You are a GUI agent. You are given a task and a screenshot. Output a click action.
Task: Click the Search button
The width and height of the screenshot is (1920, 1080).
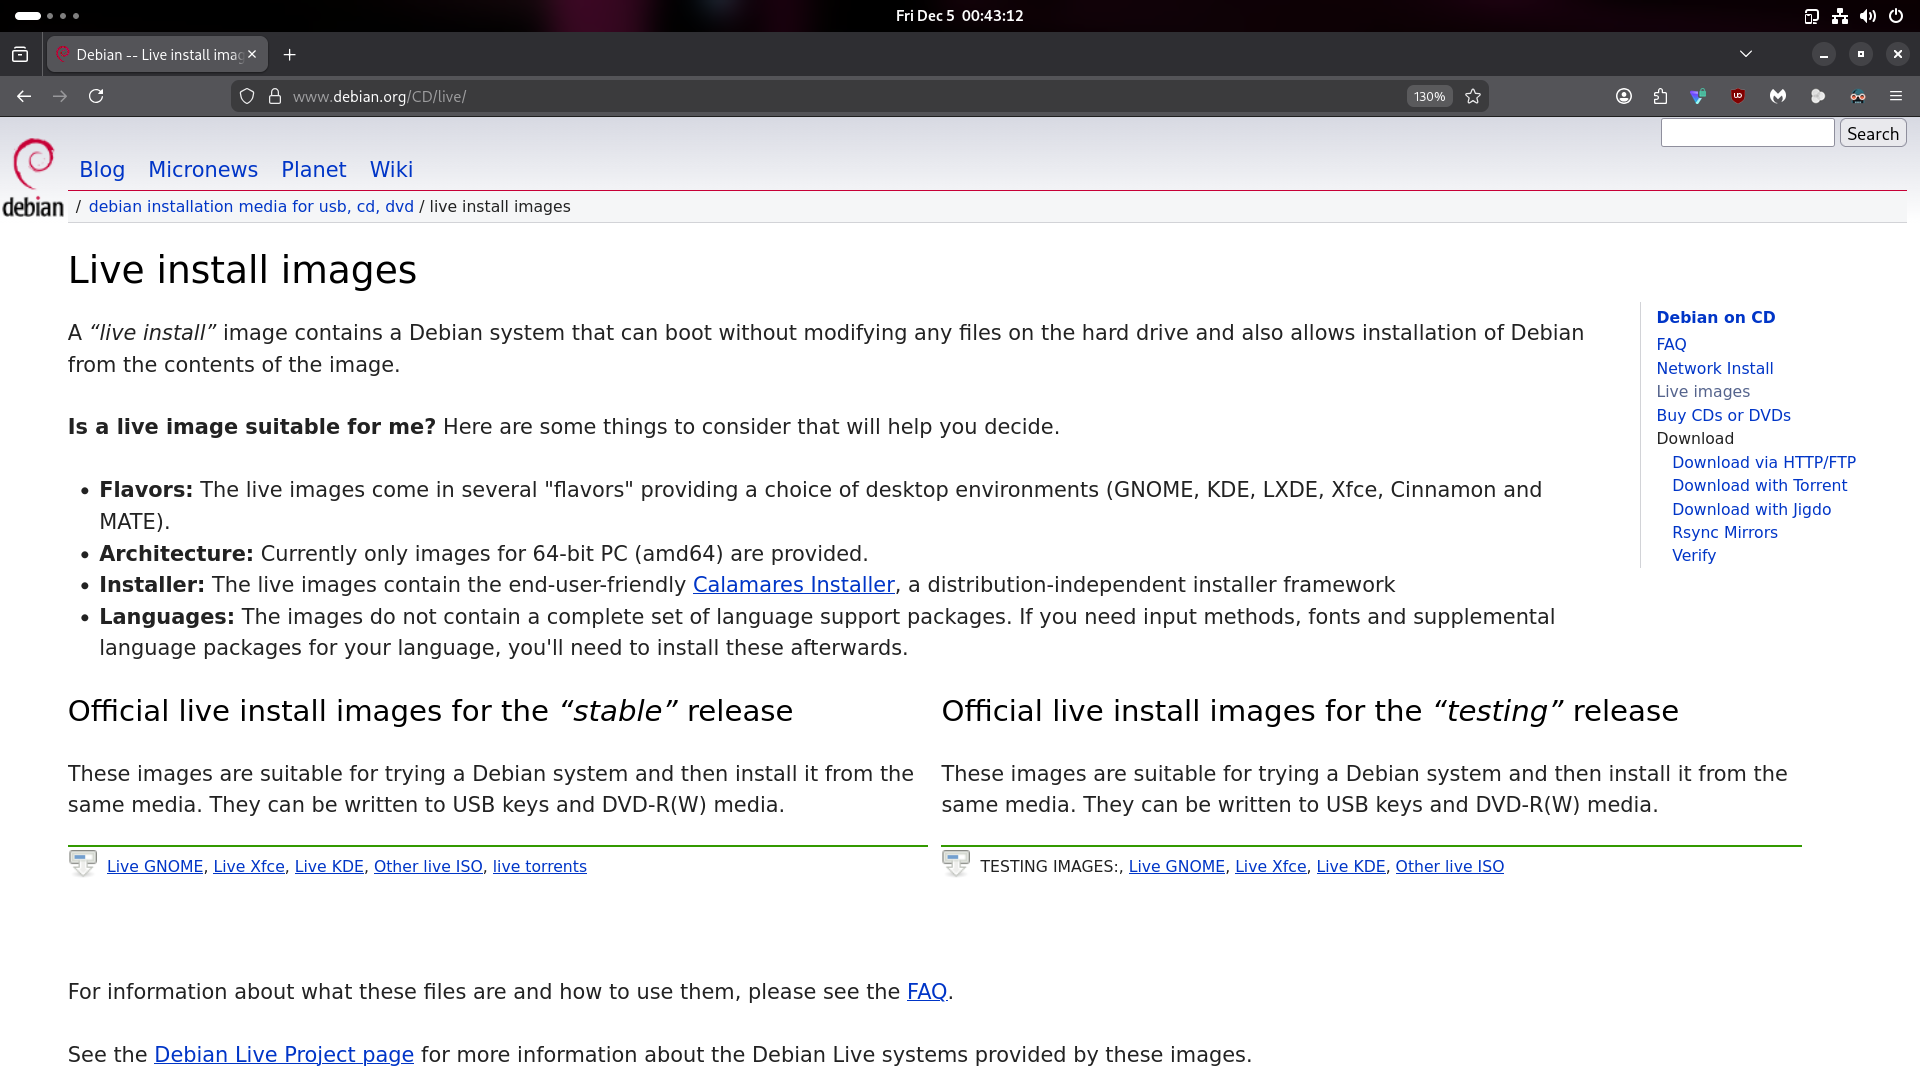point(1871,132)
